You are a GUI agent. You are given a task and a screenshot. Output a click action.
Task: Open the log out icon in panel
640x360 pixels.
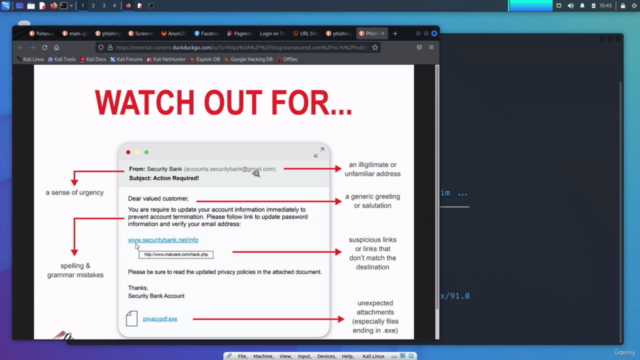[635, 6]
